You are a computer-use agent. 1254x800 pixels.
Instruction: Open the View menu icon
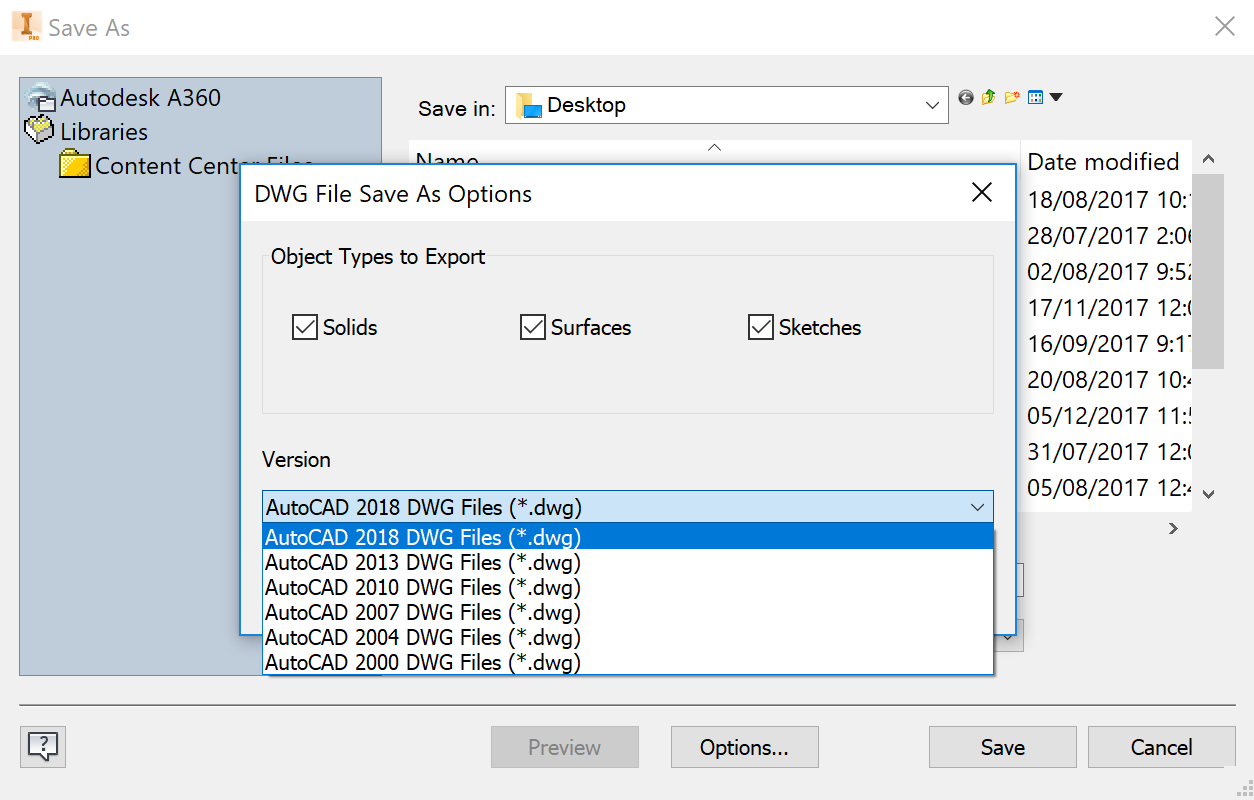click(x=1036, y=98)
